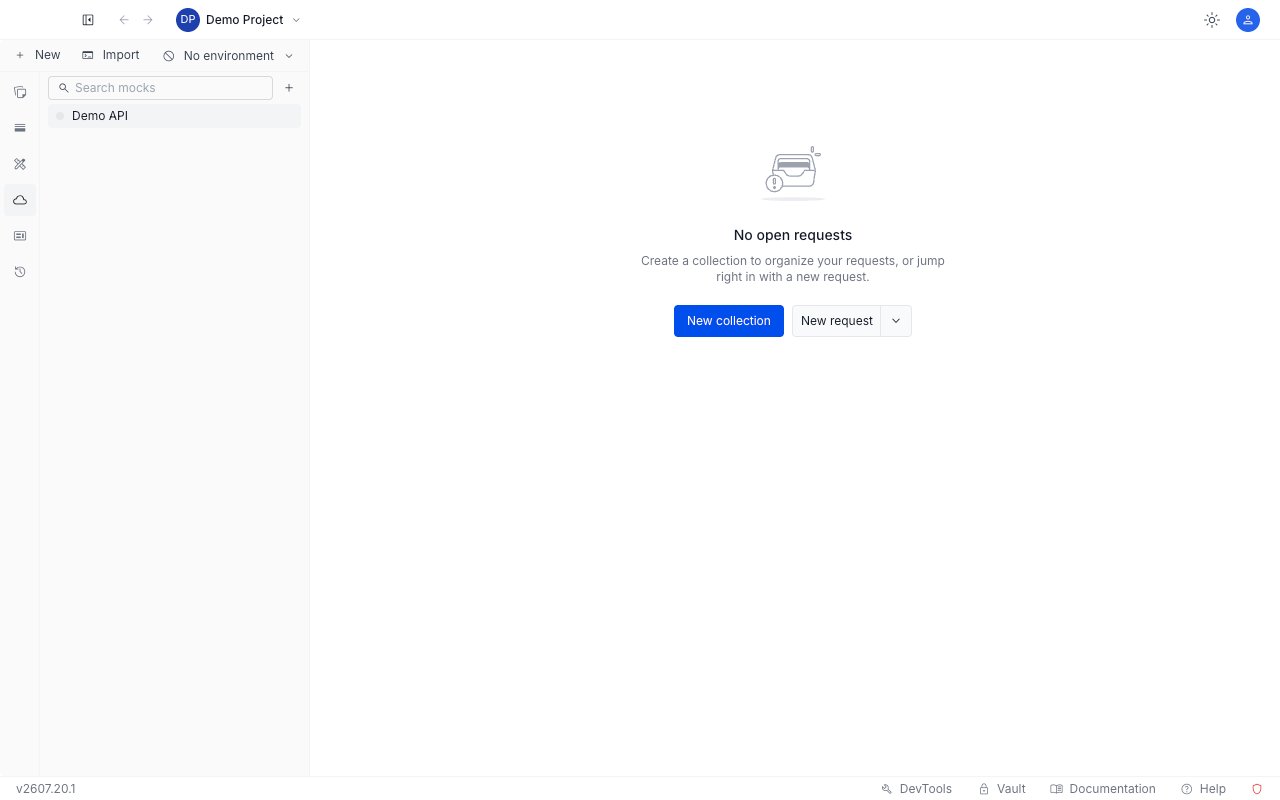The width and height of the screenshot is (1280, 800).
Task: Open DevTools from the status bar
Action: click(916, 789)
